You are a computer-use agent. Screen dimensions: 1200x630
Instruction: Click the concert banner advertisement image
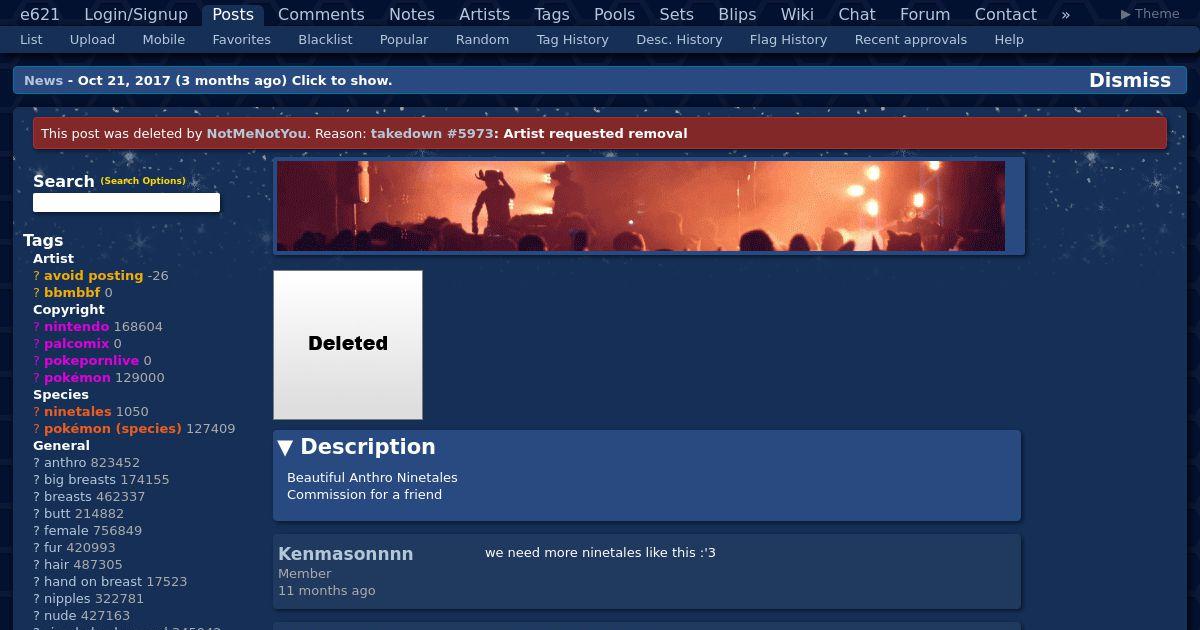pos(641,206)
